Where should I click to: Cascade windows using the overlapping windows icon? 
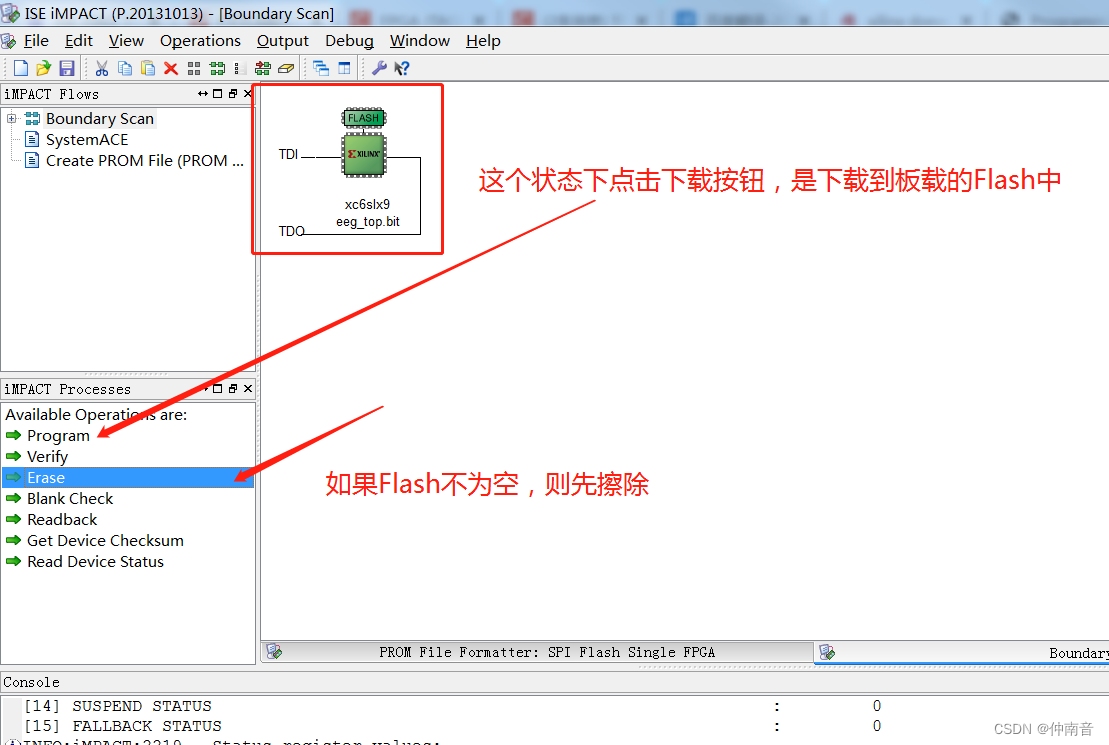coord(321,68)
